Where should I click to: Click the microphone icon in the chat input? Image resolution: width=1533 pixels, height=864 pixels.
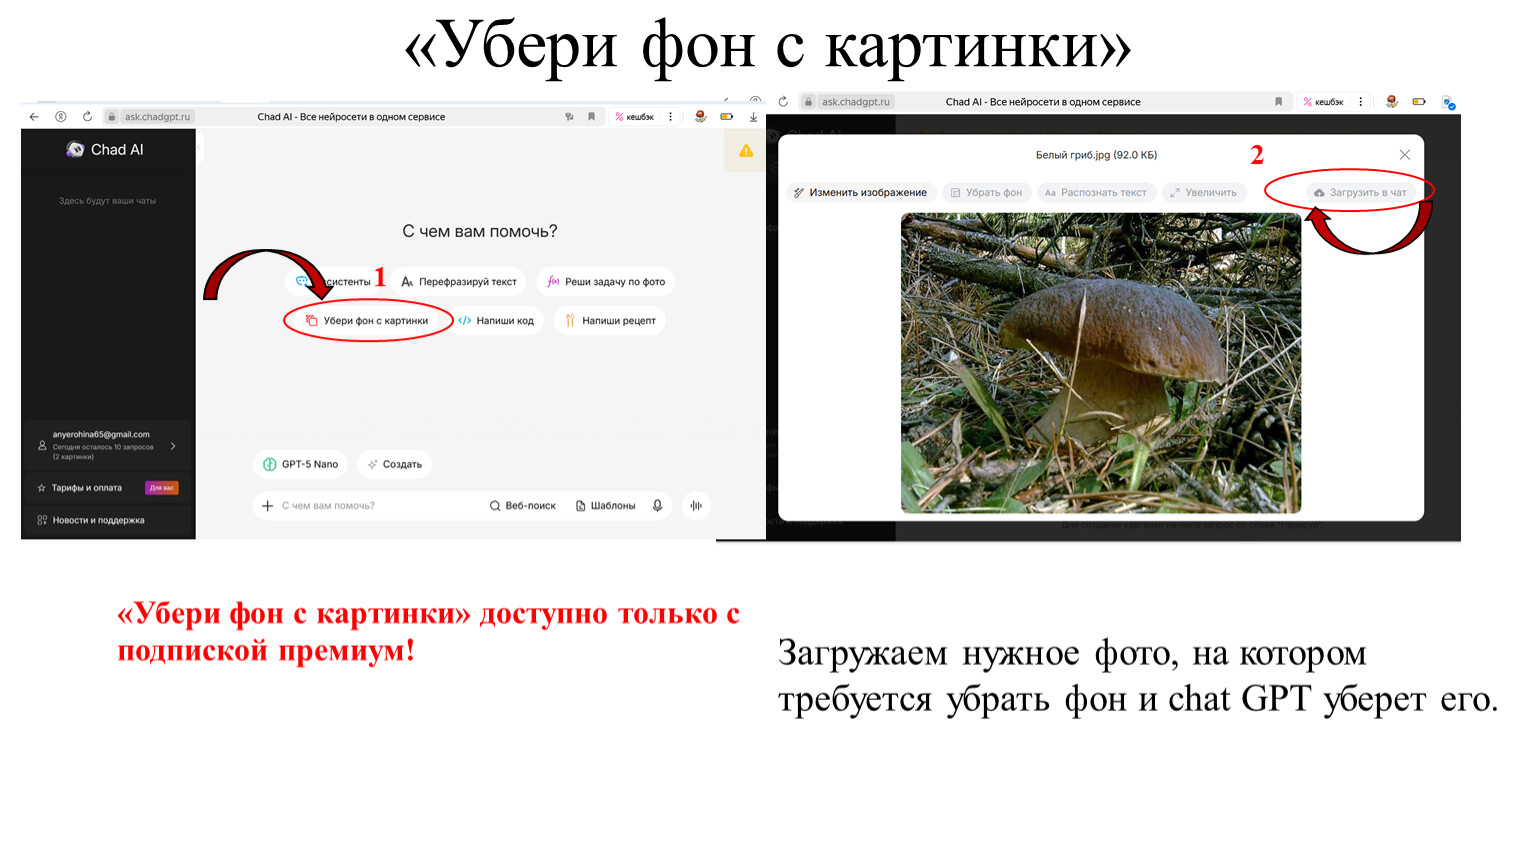pyautogui.click(x=657, y=506)
